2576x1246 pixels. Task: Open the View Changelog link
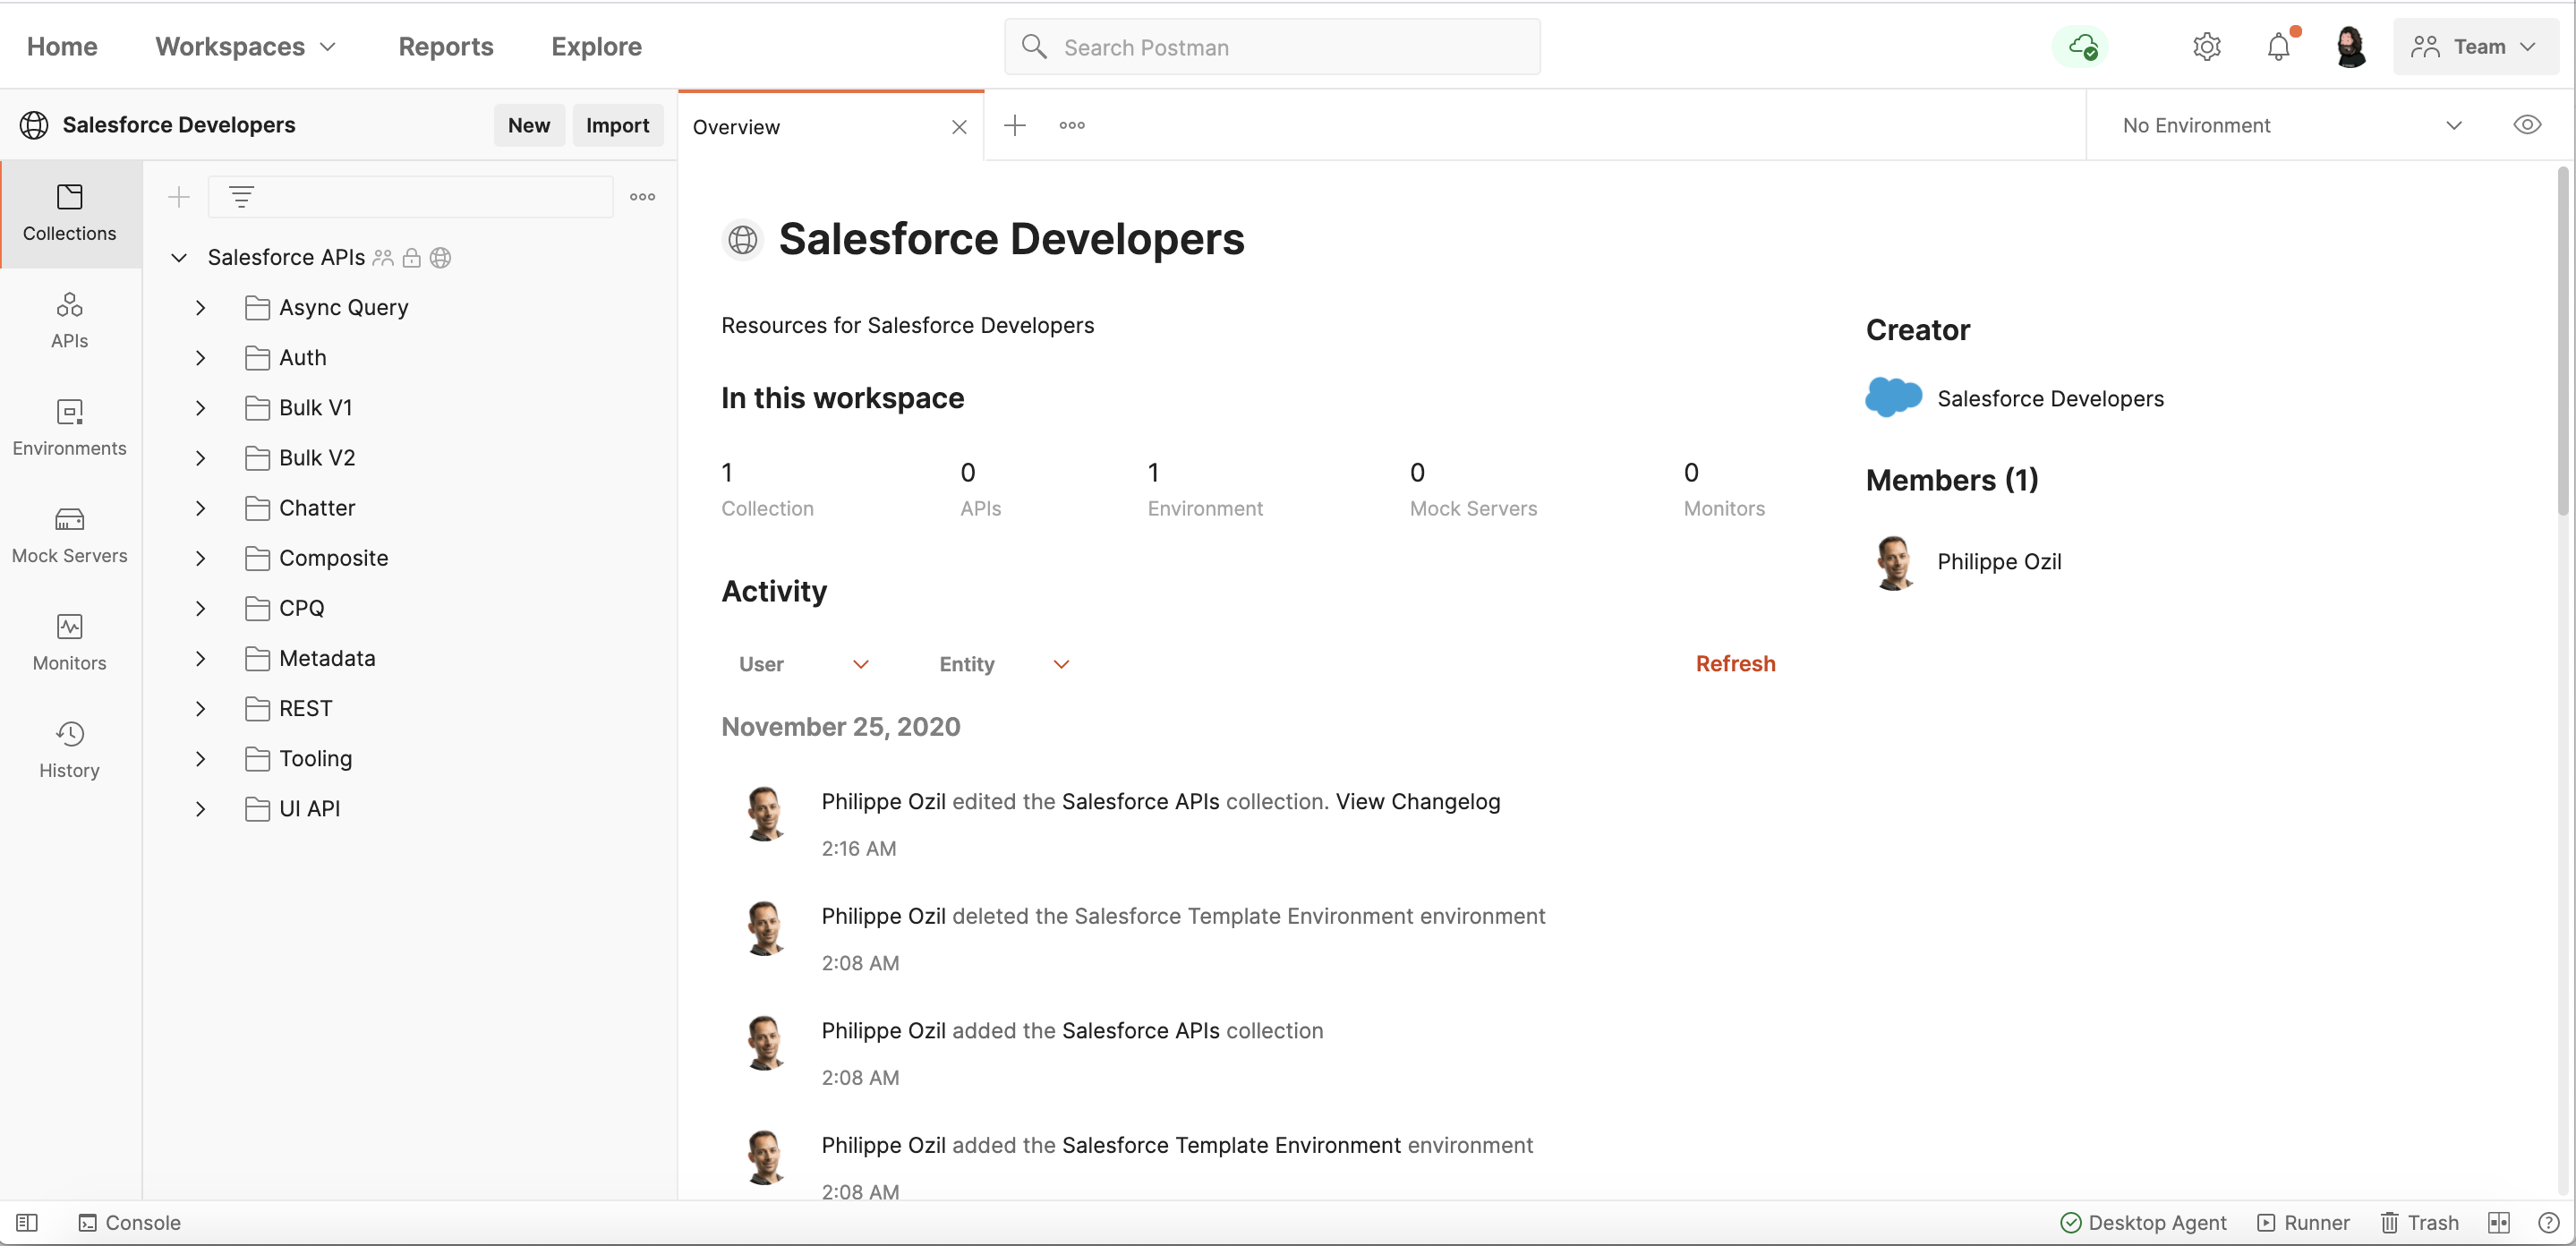coord(1418,802)
